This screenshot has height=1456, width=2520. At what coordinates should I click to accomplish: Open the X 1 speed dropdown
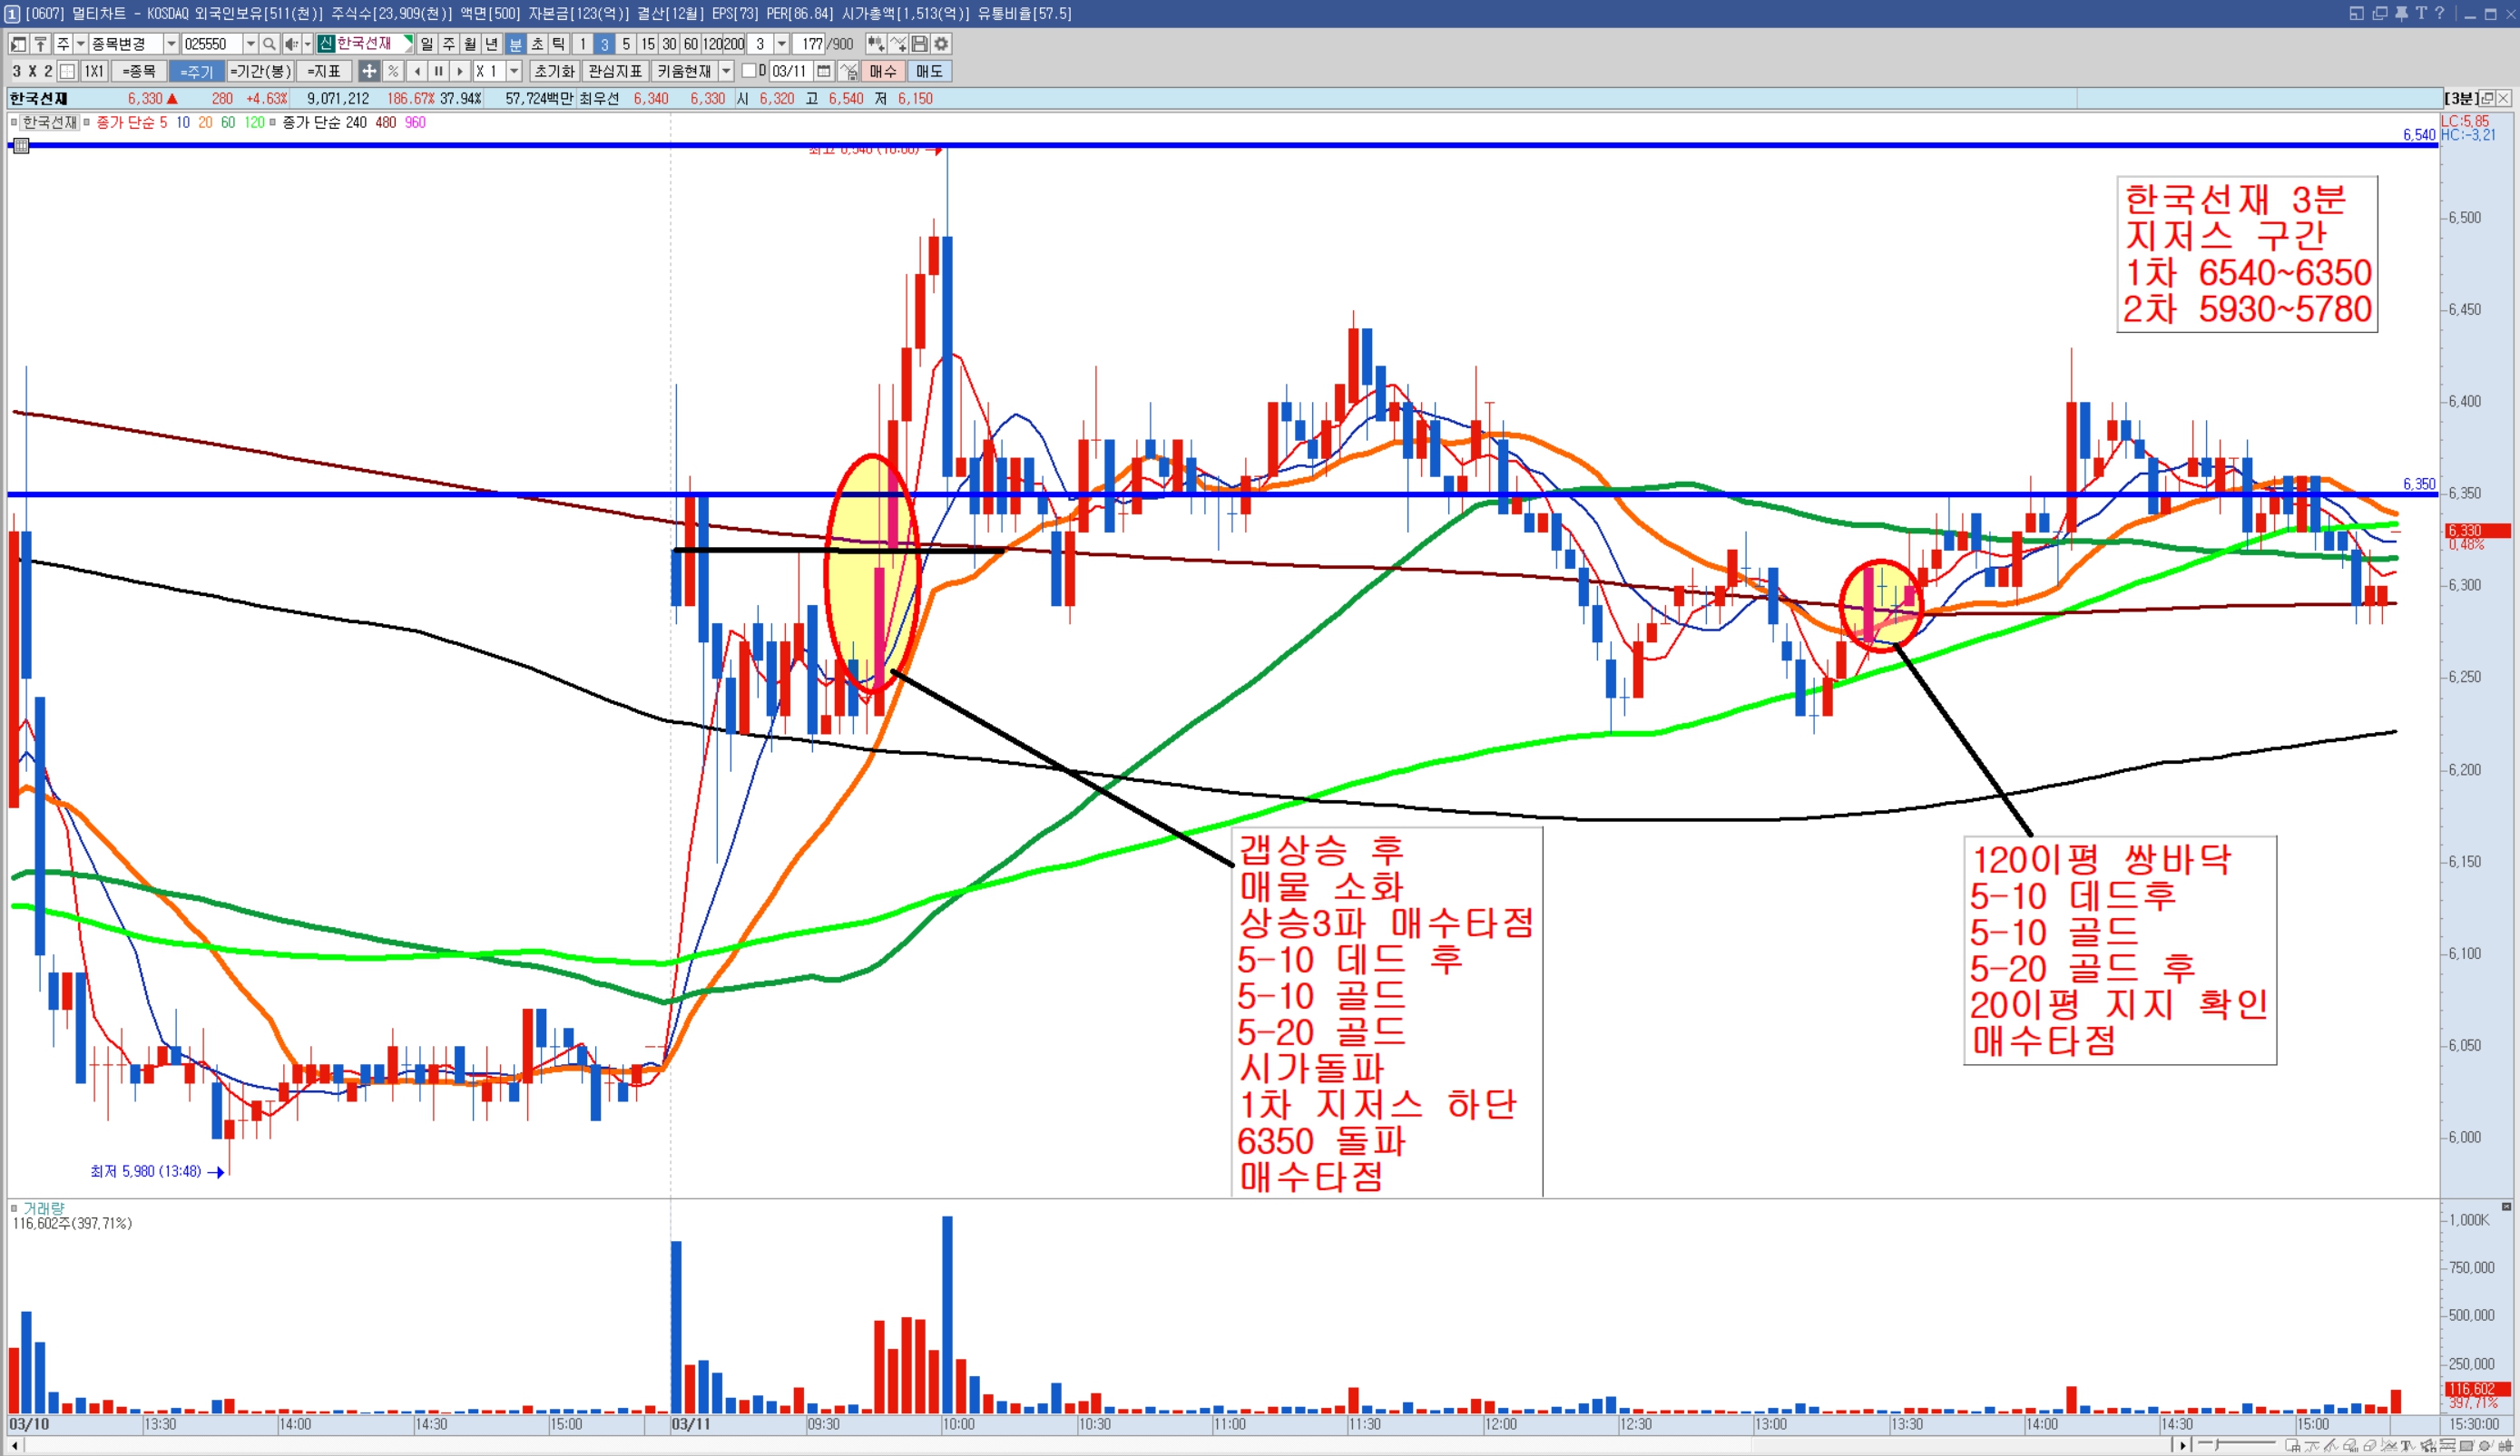(x=514, y=71)
